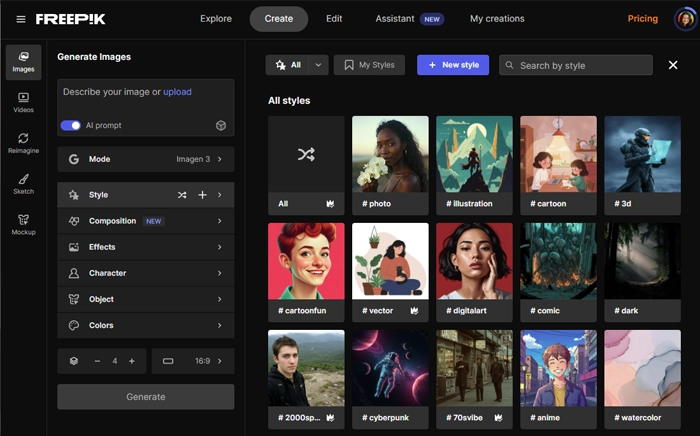The image size is (700, 436).
Task: Click the New style button
Action: pos(453,65)
